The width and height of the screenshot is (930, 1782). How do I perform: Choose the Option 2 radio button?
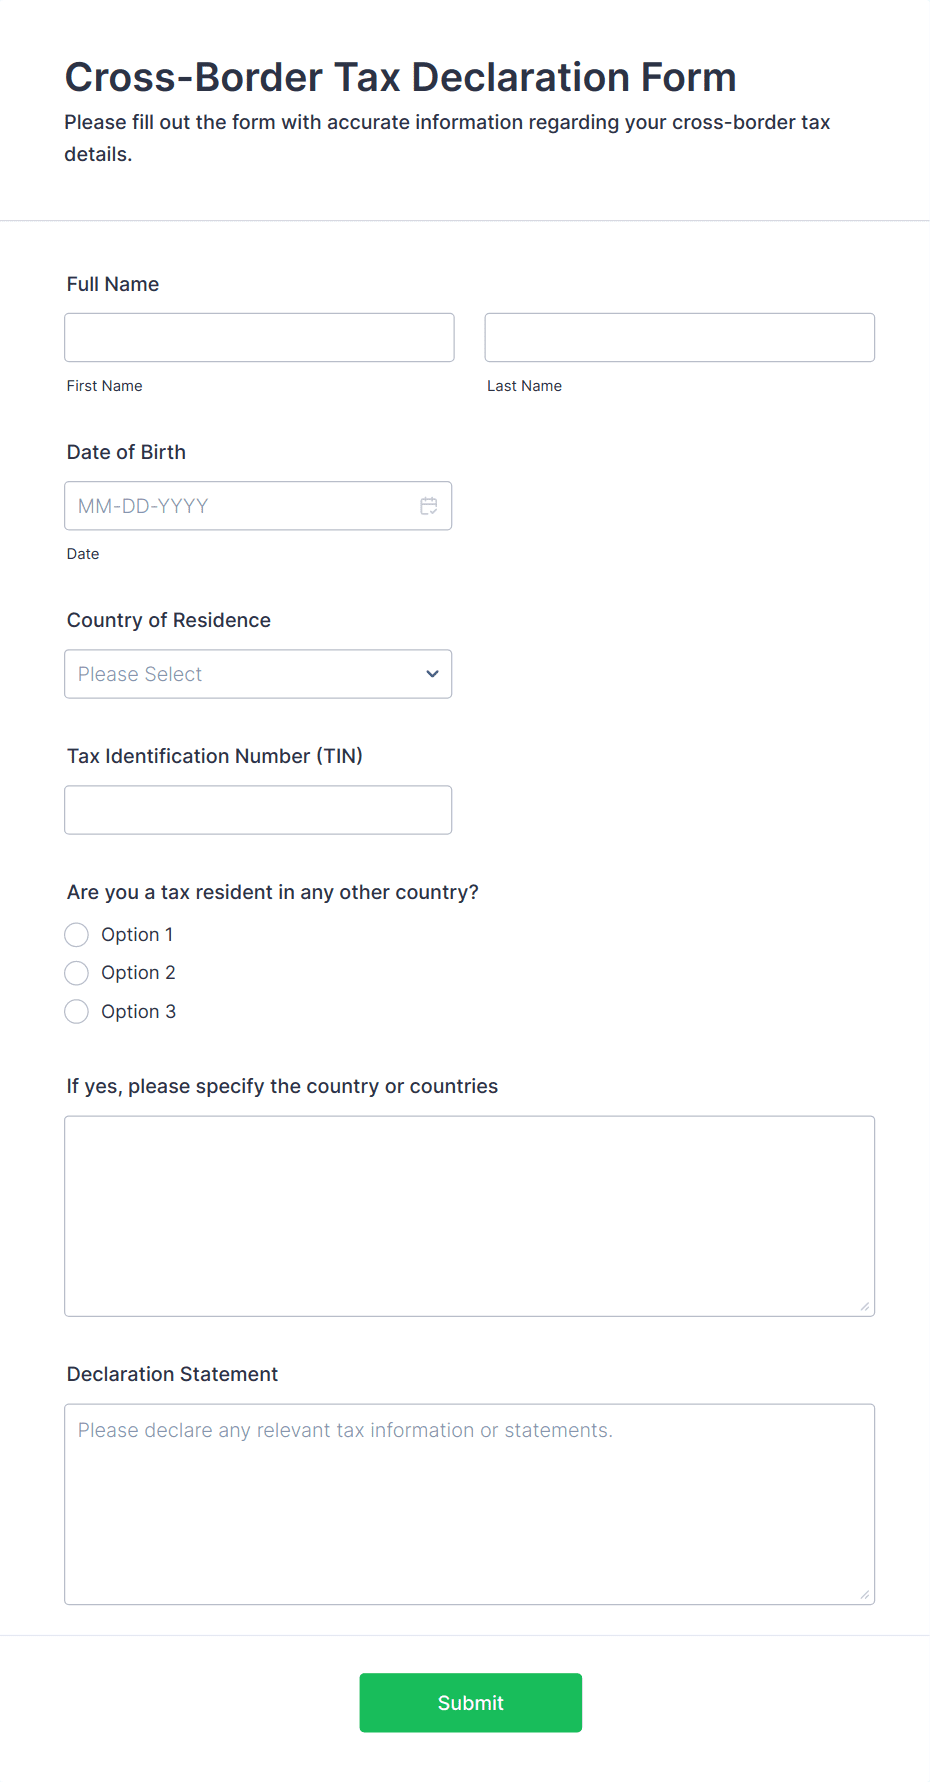tap(77, 973)
